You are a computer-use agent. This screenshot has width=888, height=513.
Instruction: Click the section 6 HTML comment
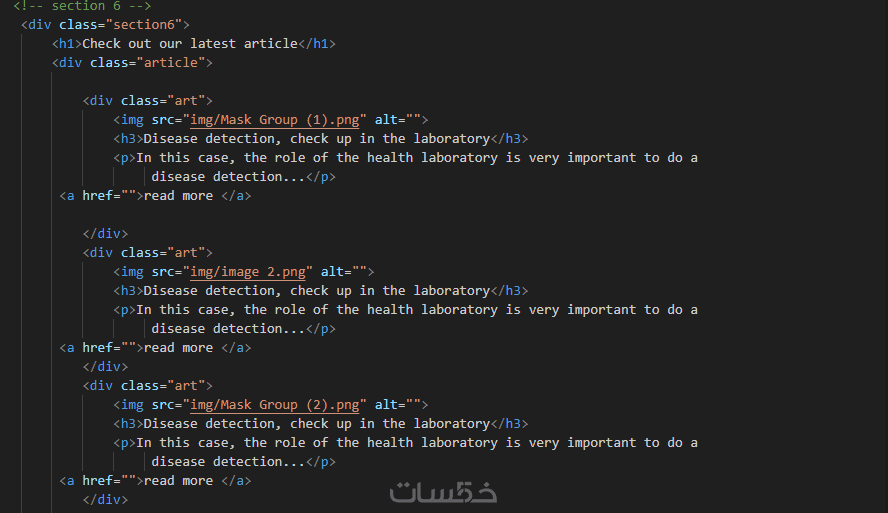tap(82, 6)
